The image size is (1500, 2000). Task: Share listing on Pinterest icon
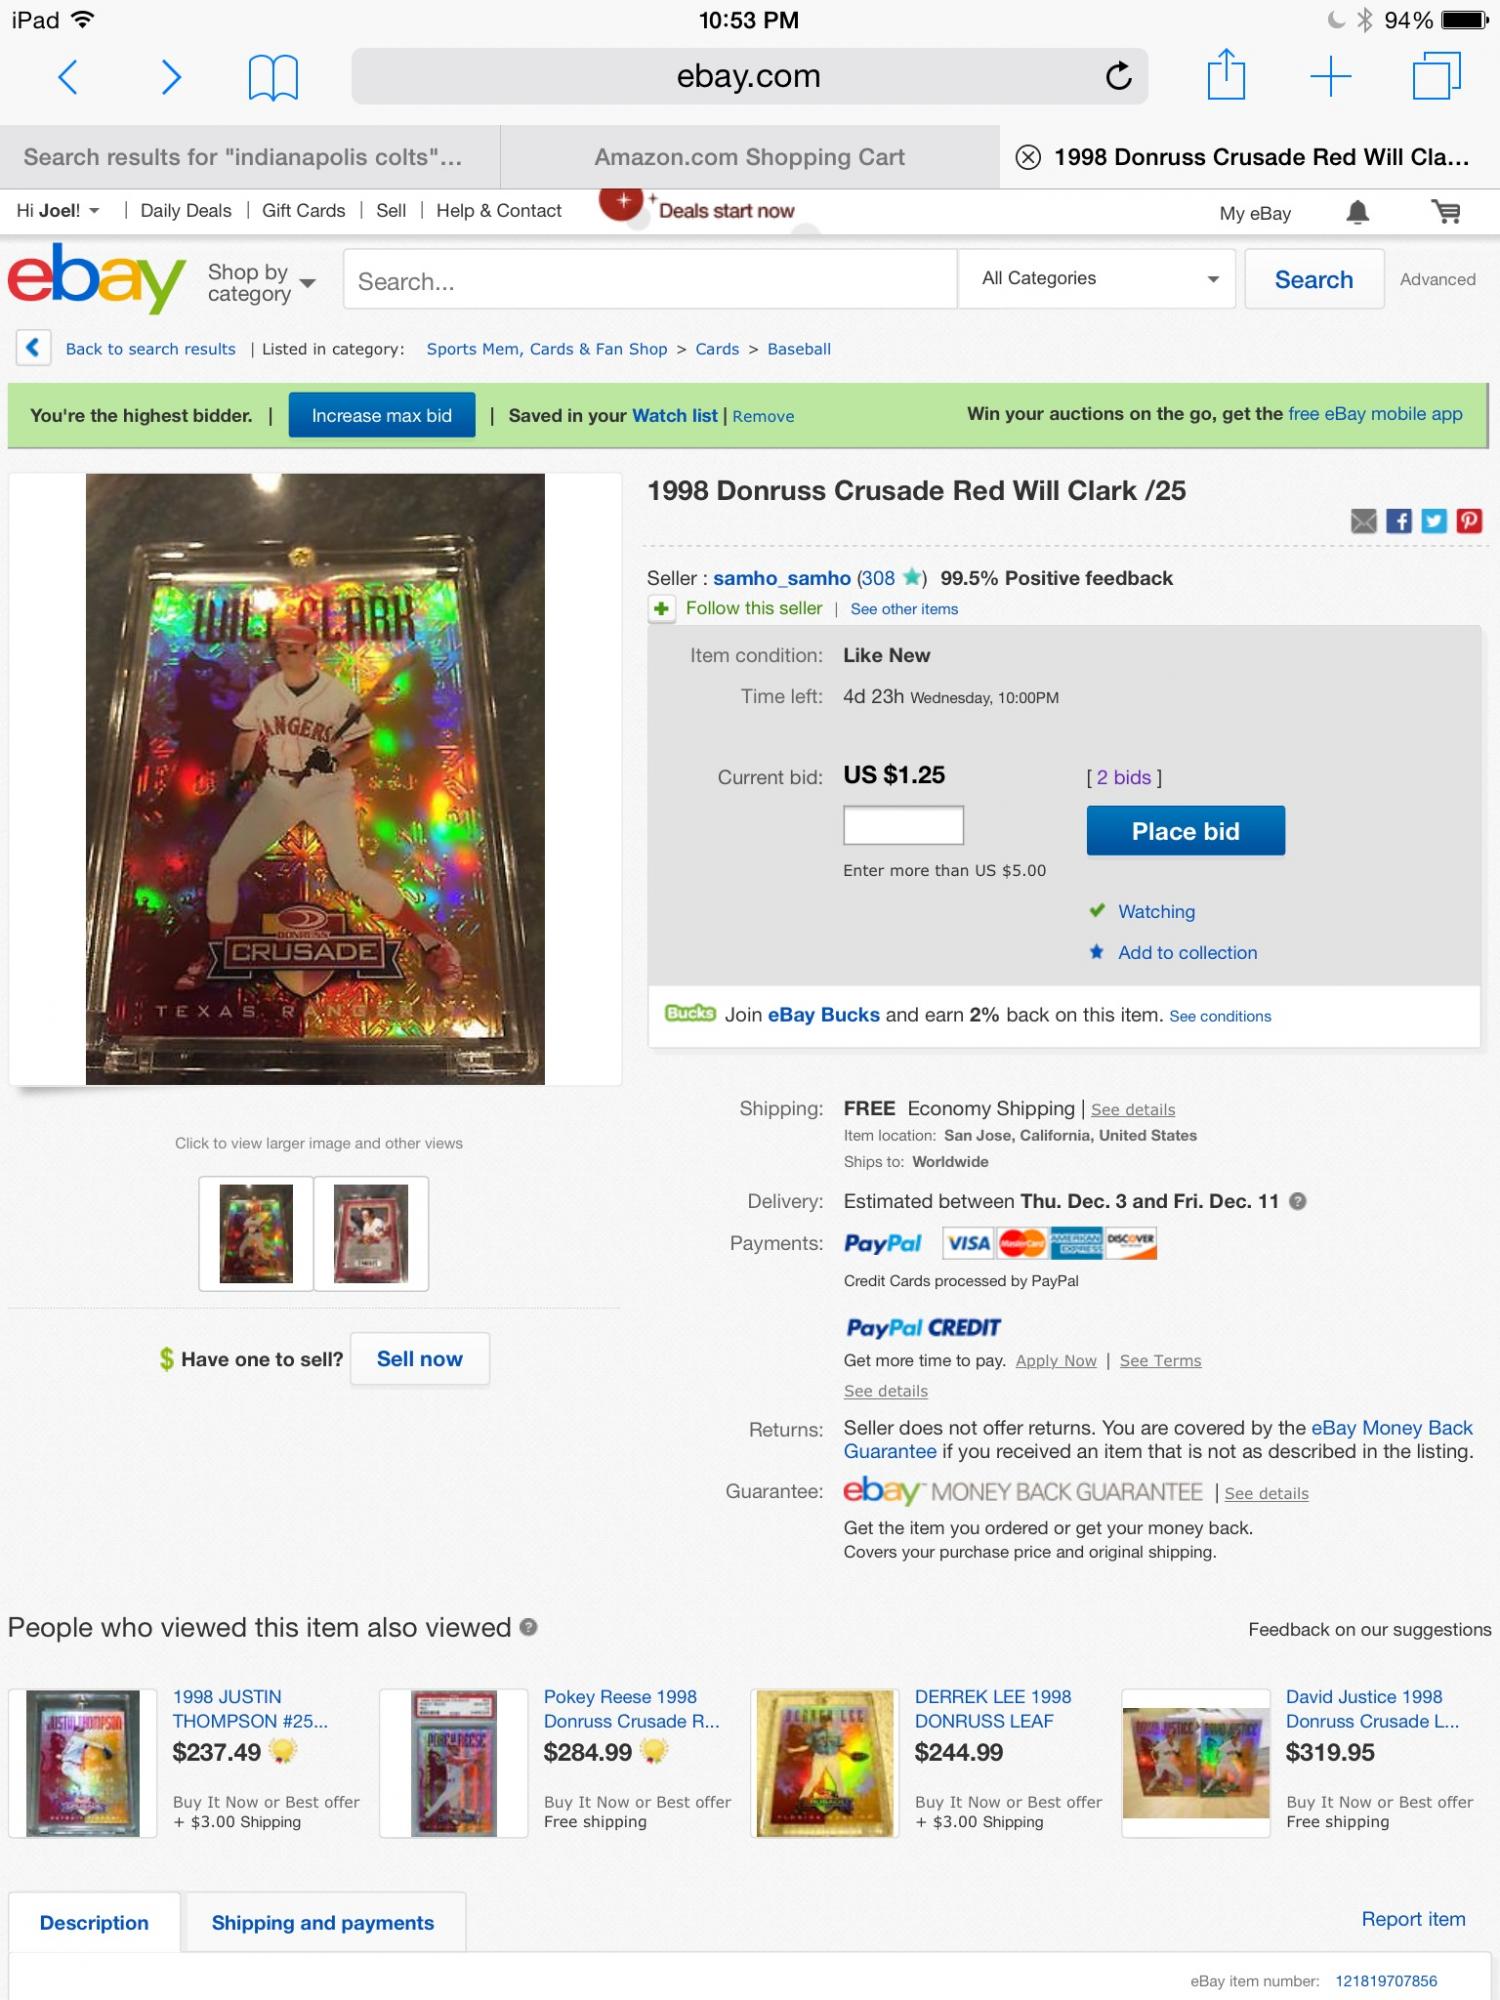[x=1469, y=520]
